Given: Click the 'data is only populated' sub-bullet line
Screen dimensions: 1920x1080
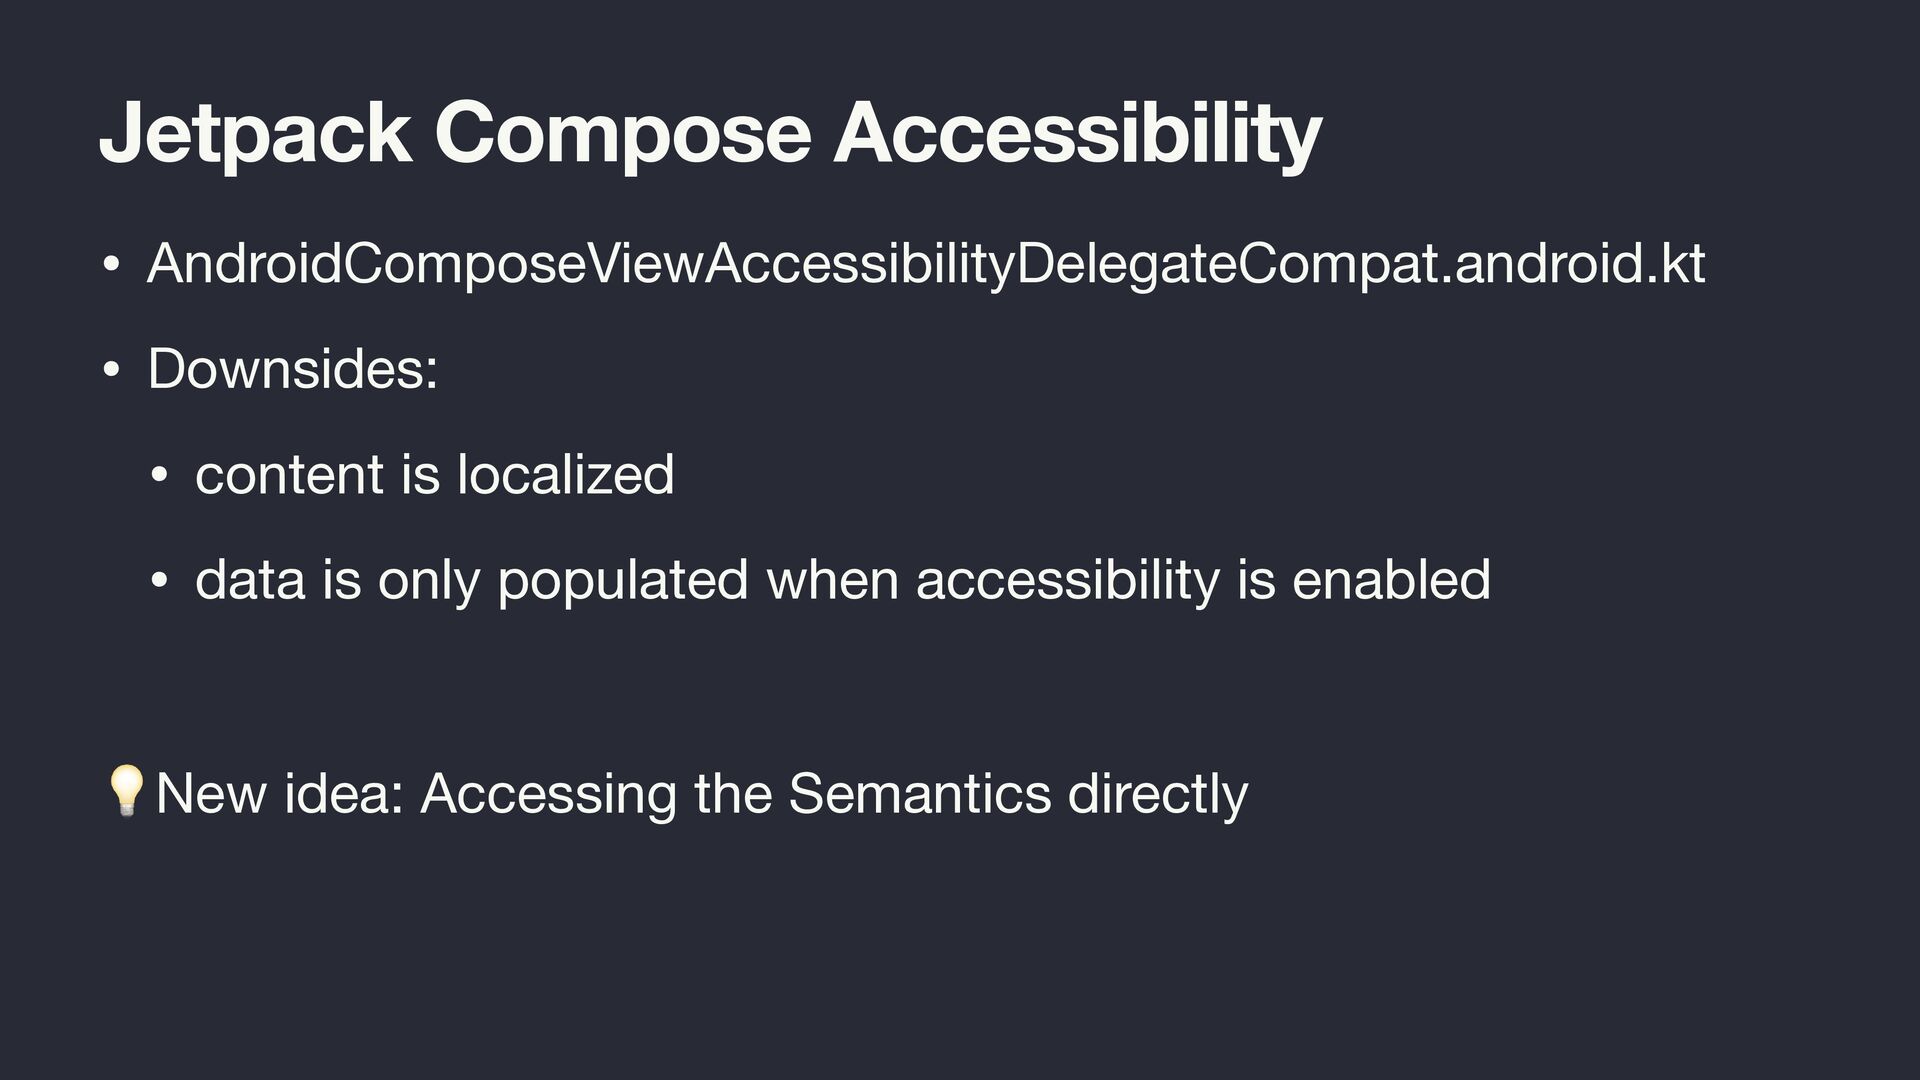Looking at the screenshot, I should (x=842, y=580).
